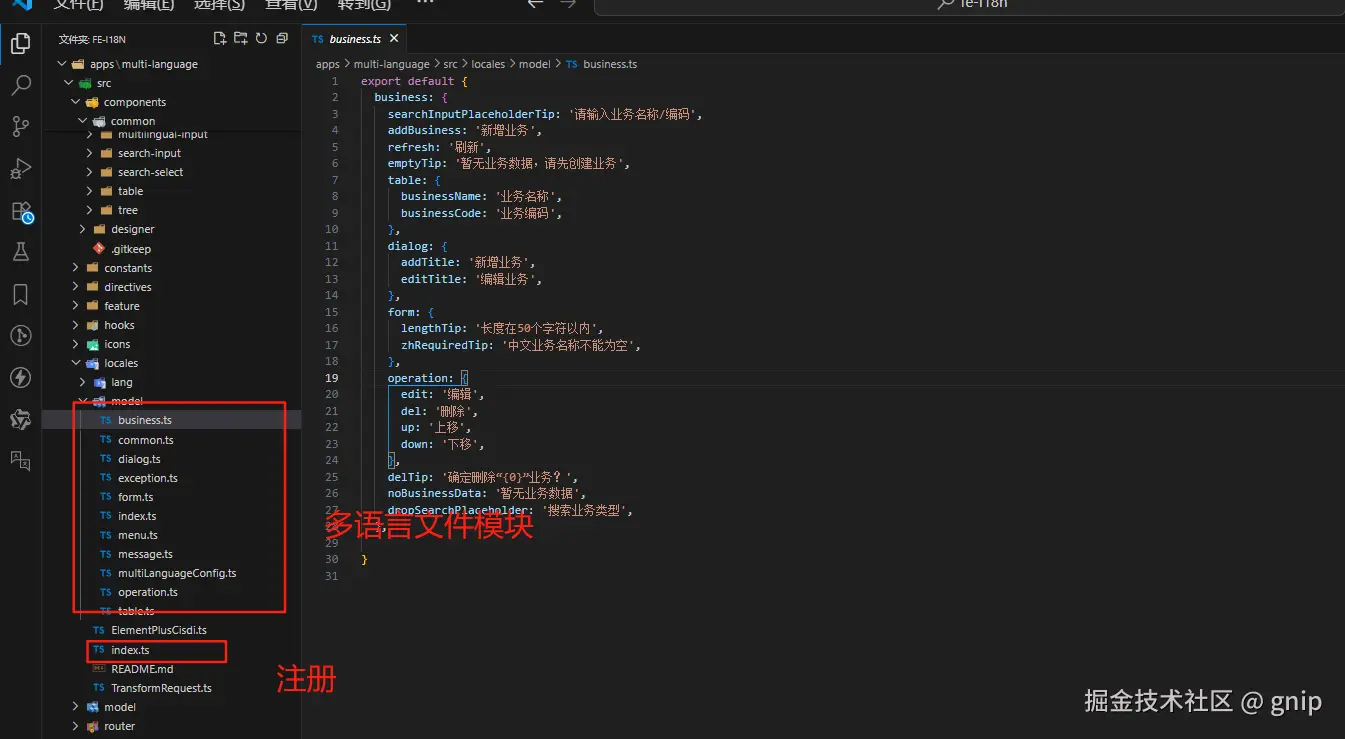Click 'src' breadcrumb segment
The width and height of the screenshot is (1345, 739).
click(451, 64)
